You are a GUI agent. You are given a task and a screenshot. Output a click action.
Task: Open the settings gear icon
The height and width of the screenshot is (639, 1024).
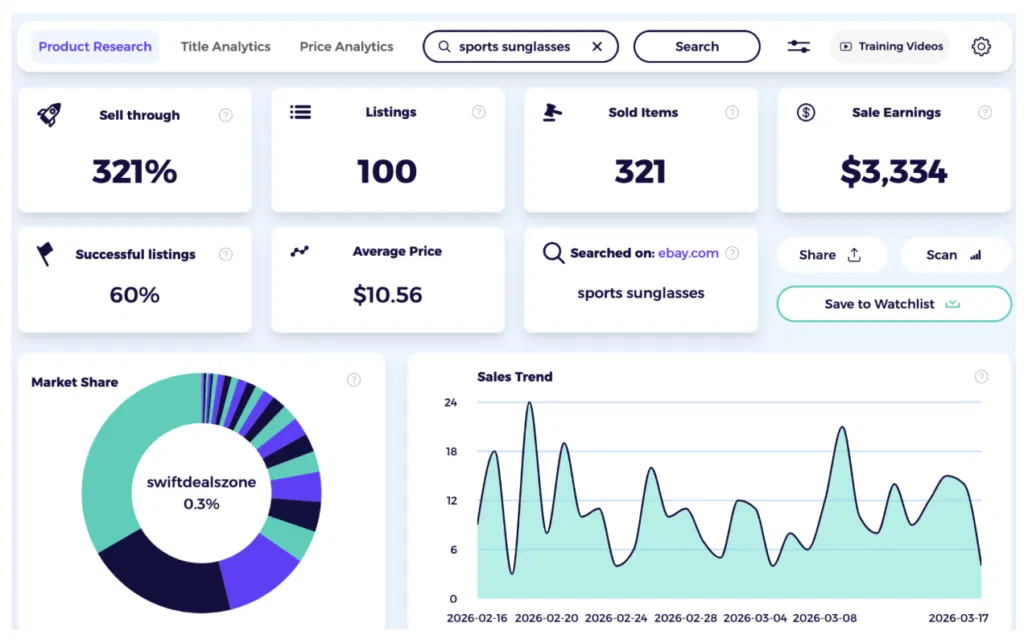click(981, 46)
